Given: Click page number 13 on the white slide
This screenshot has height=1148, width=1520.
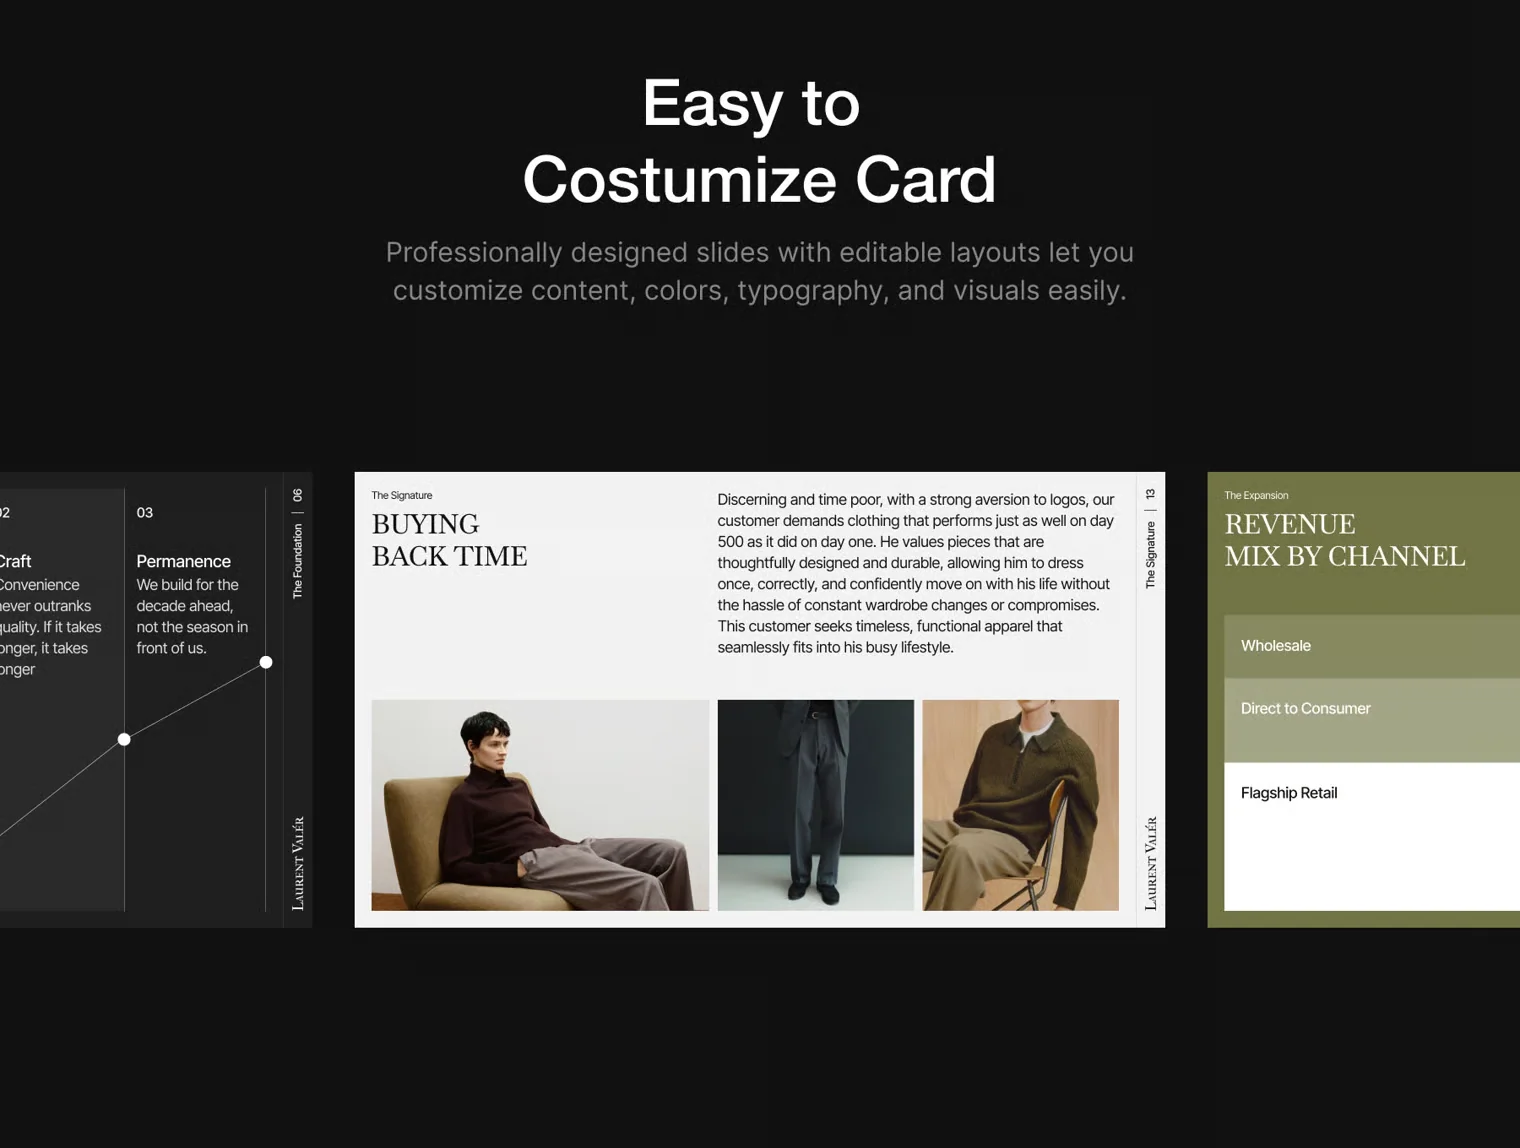Looking at the screenshot, I should [x=1150, y=494].
